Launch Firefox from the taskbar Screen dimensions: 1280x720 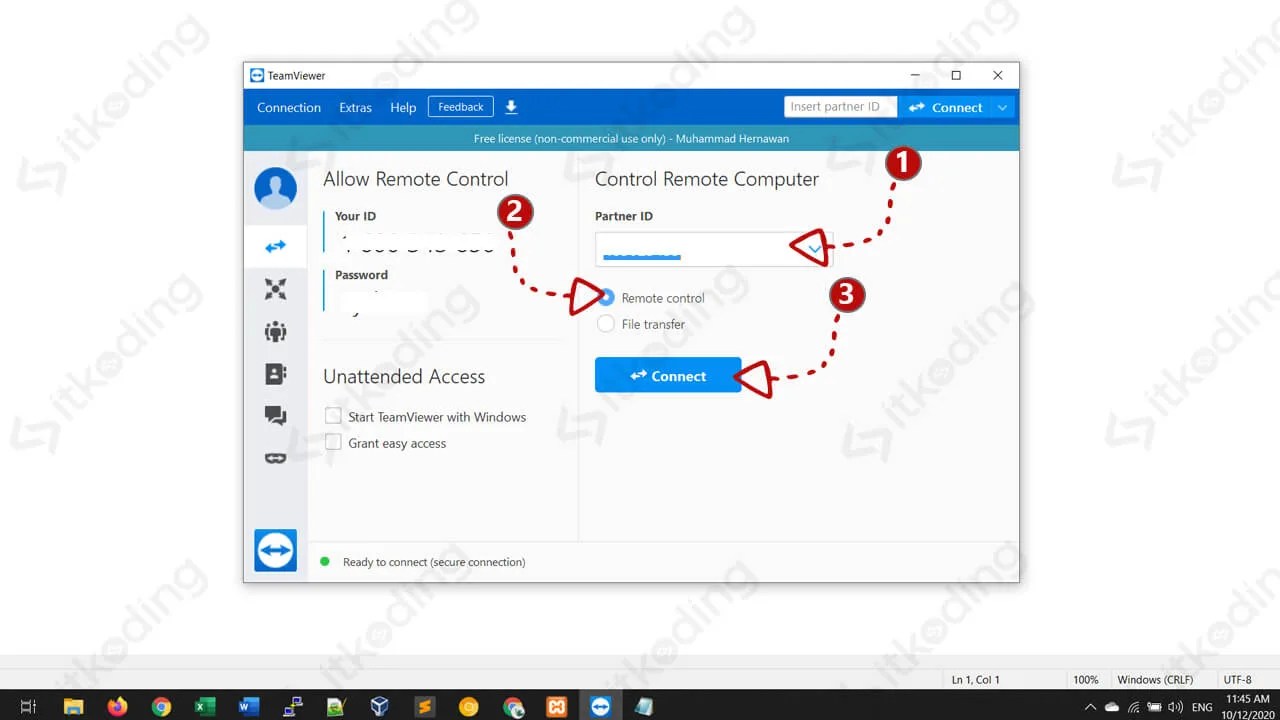click(117, 706)
